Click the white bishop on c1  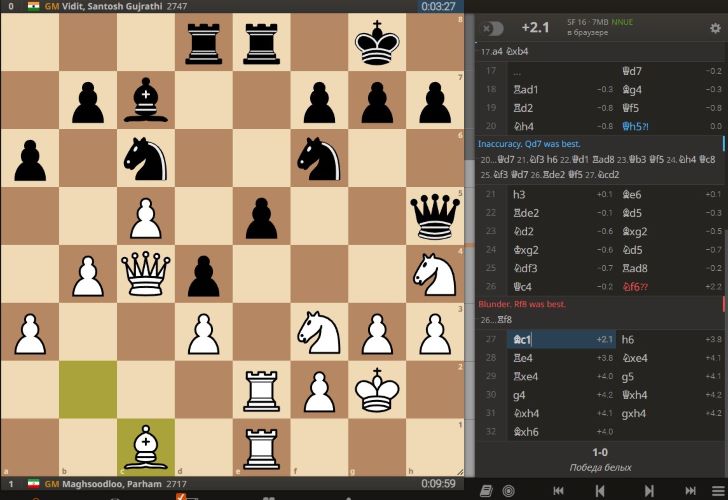147,444
